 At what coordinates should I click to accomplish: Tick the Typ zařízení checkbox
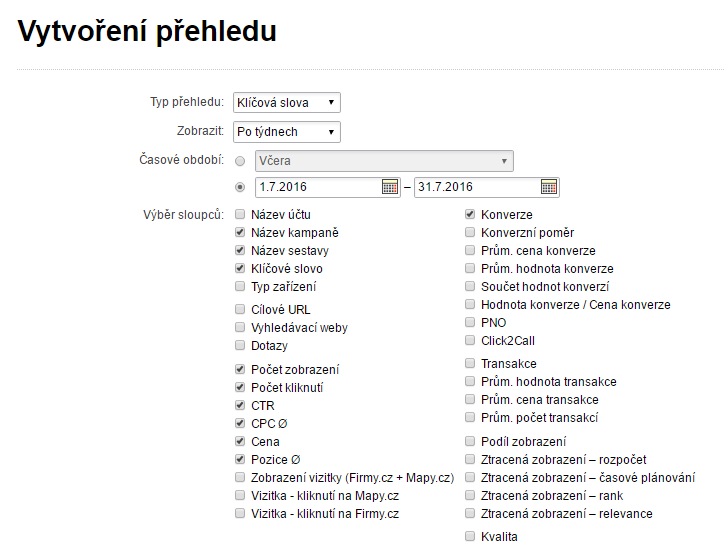(240, 287)
